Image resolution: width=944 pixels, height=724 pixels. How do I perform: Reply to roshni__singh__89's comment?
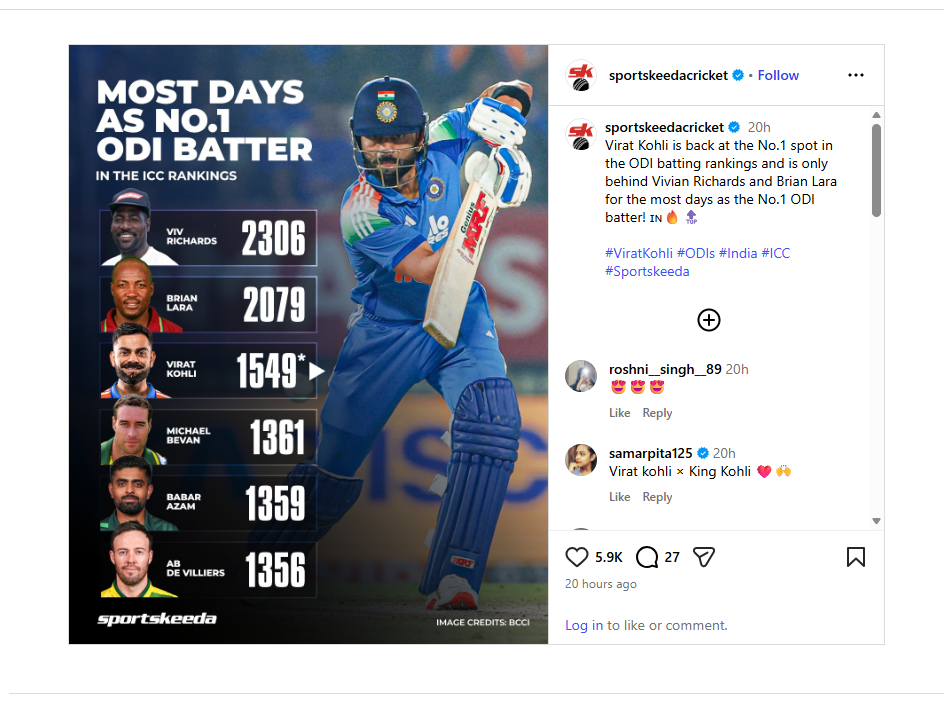click(657, 413)
